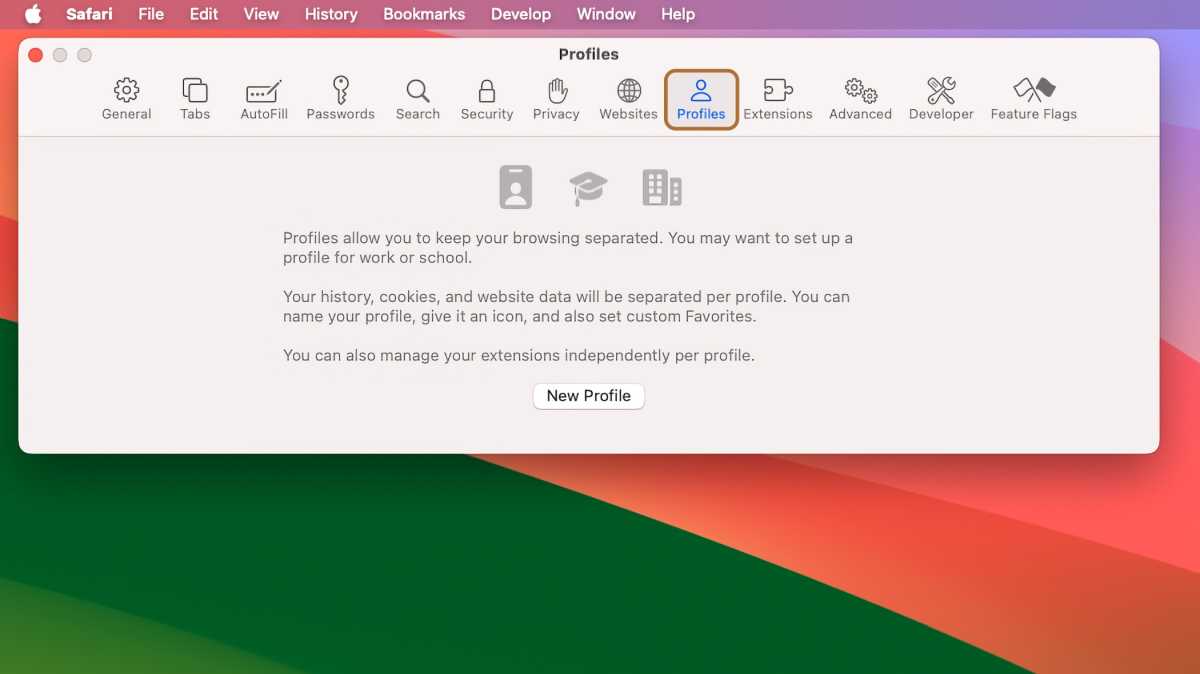Screen dimensions: 1200x674
Task: Open Advanced gears settings
Action: [860, 99]
